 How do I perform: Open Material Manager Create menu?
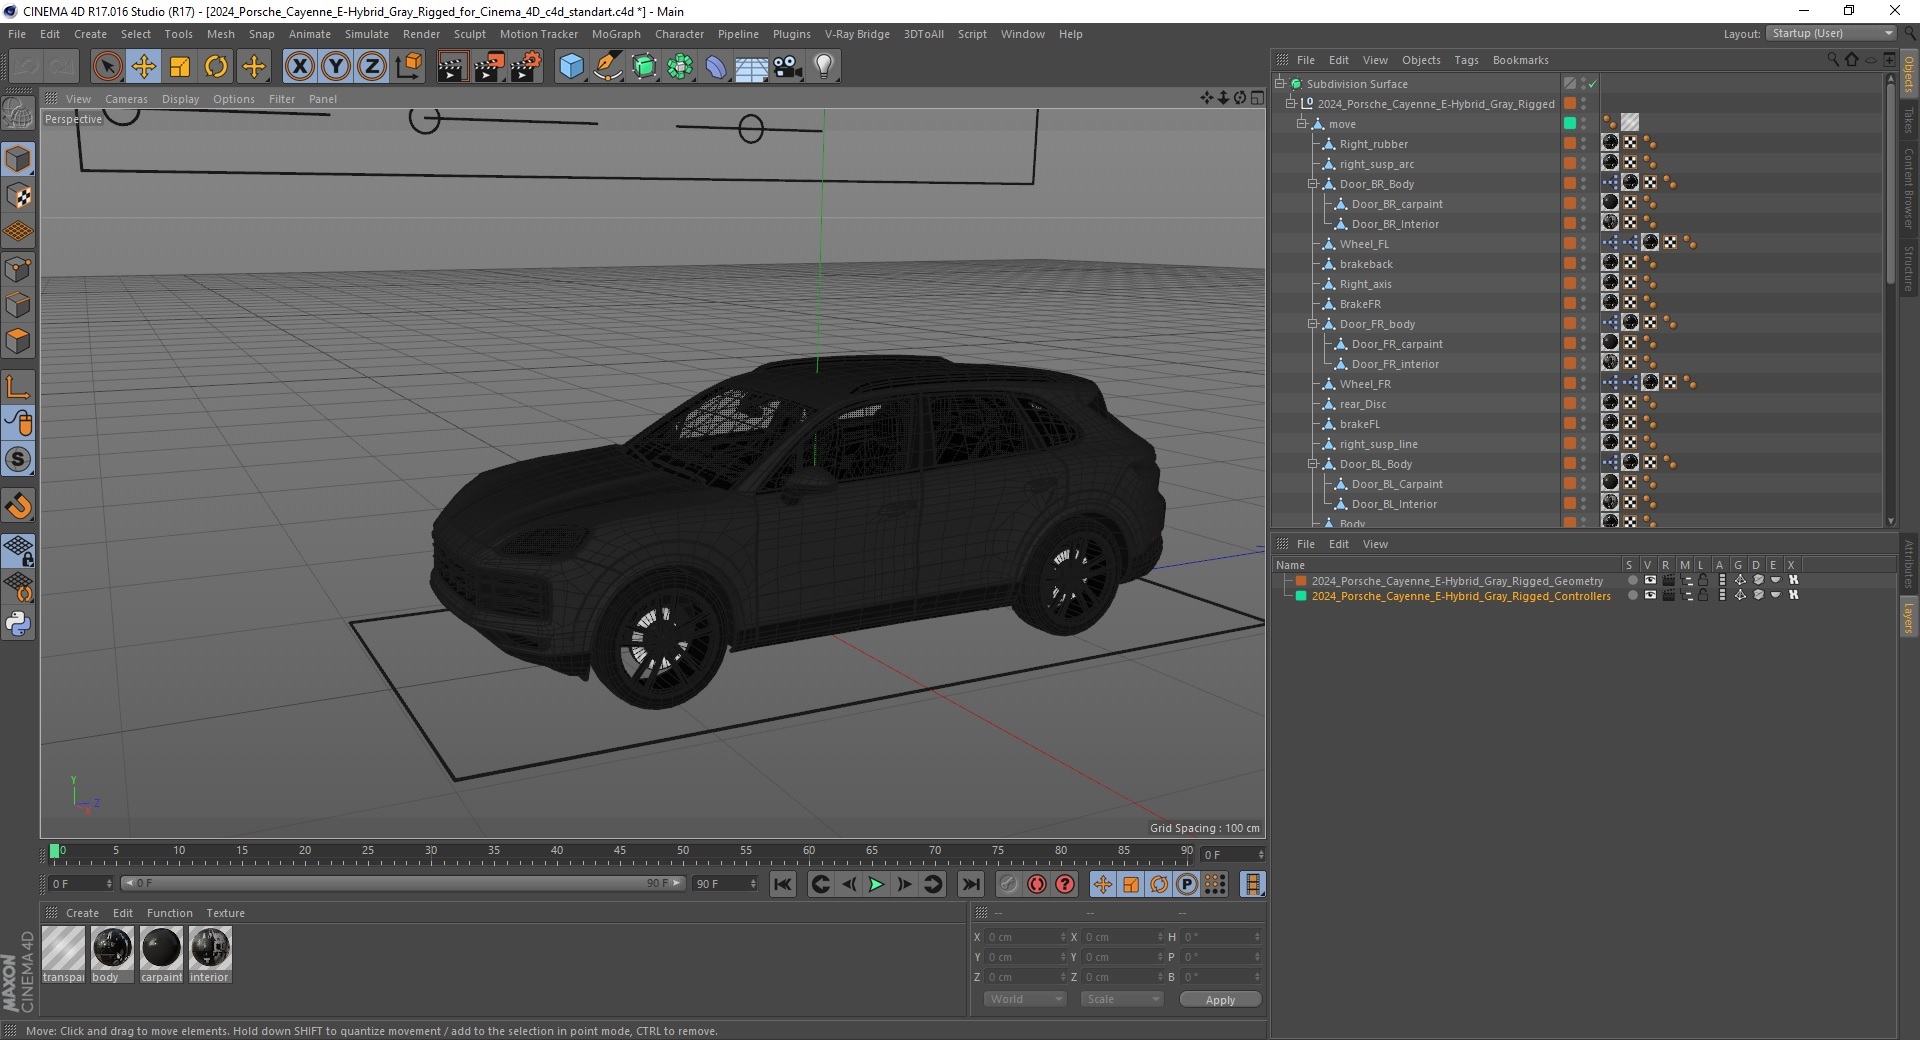[x=82, y=913]
